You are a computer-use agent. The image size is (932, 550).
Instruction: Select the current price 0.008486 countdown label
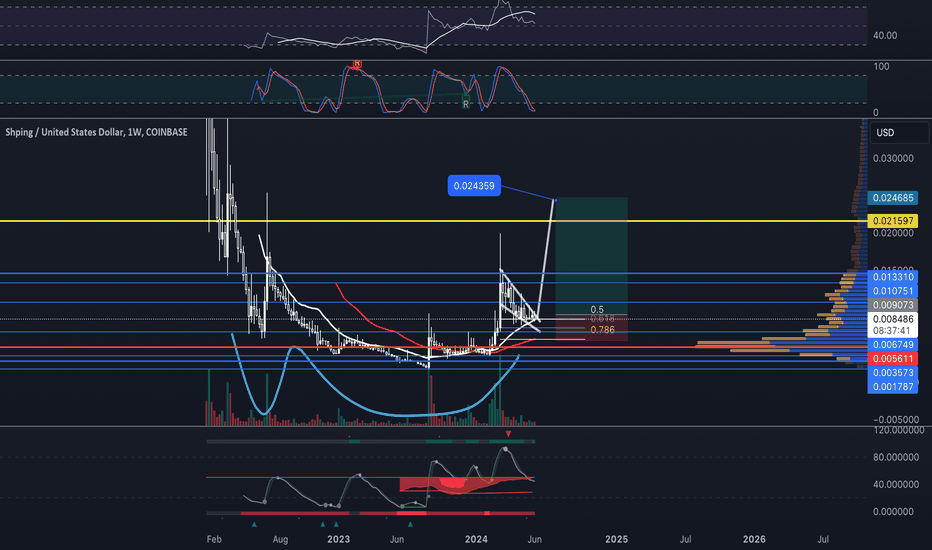coord(893,325)
